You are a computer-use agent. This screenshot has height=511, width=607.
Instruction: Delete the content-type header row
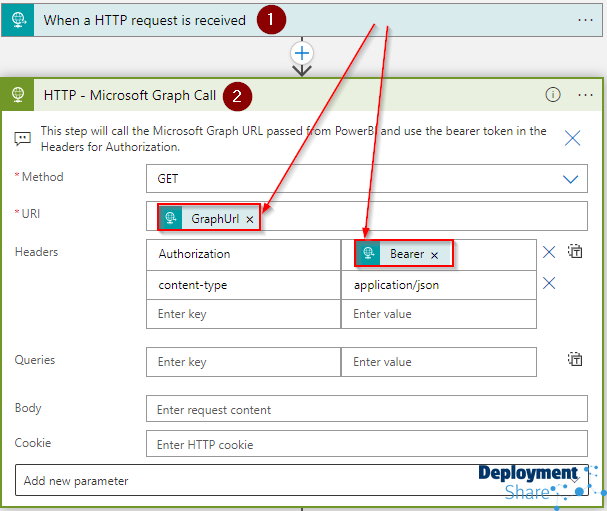[549, 284]
